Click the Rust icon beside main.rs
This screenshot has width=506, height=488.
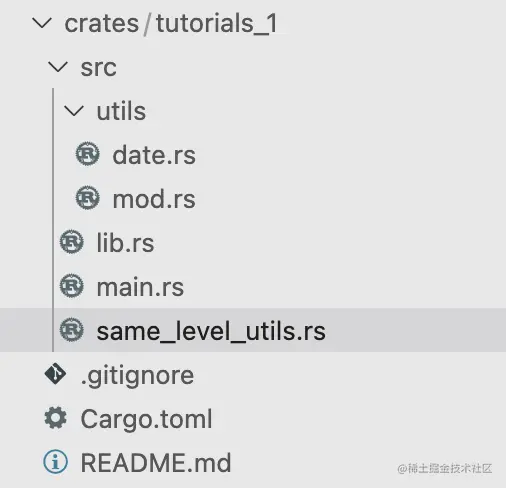click(71, 286)
